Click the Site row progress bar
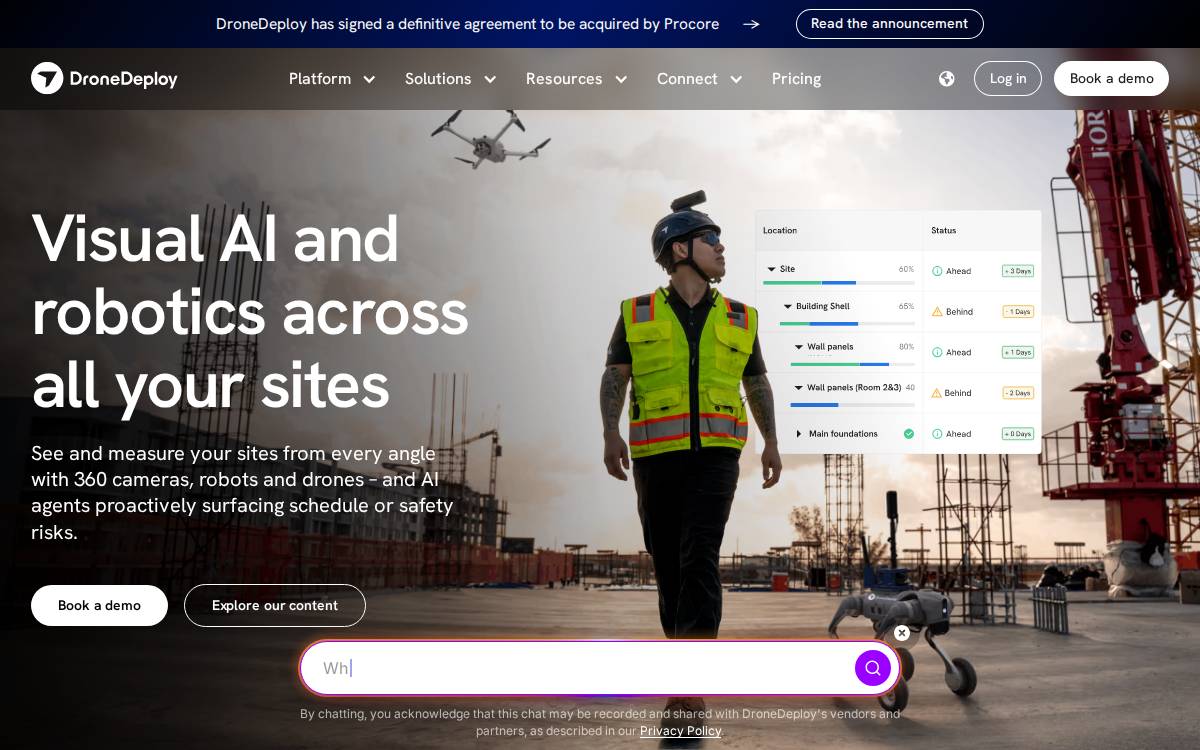Image resolution: width=1200 pixels, height=750 pixels. 838,283
